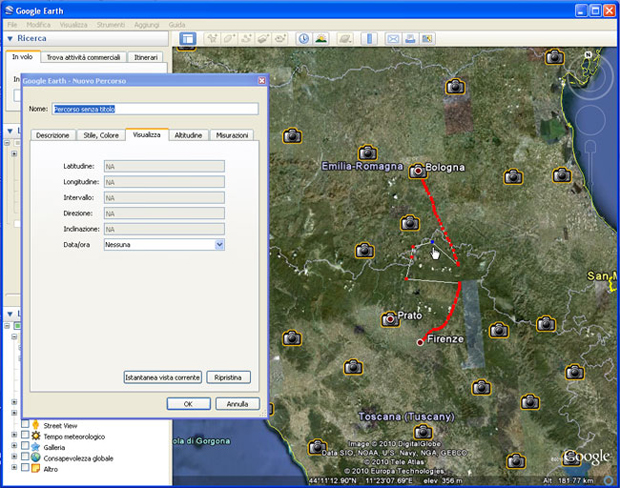
Task: Expand the Consapevolezza globale tree node
Action: click(x=14, y=457)
